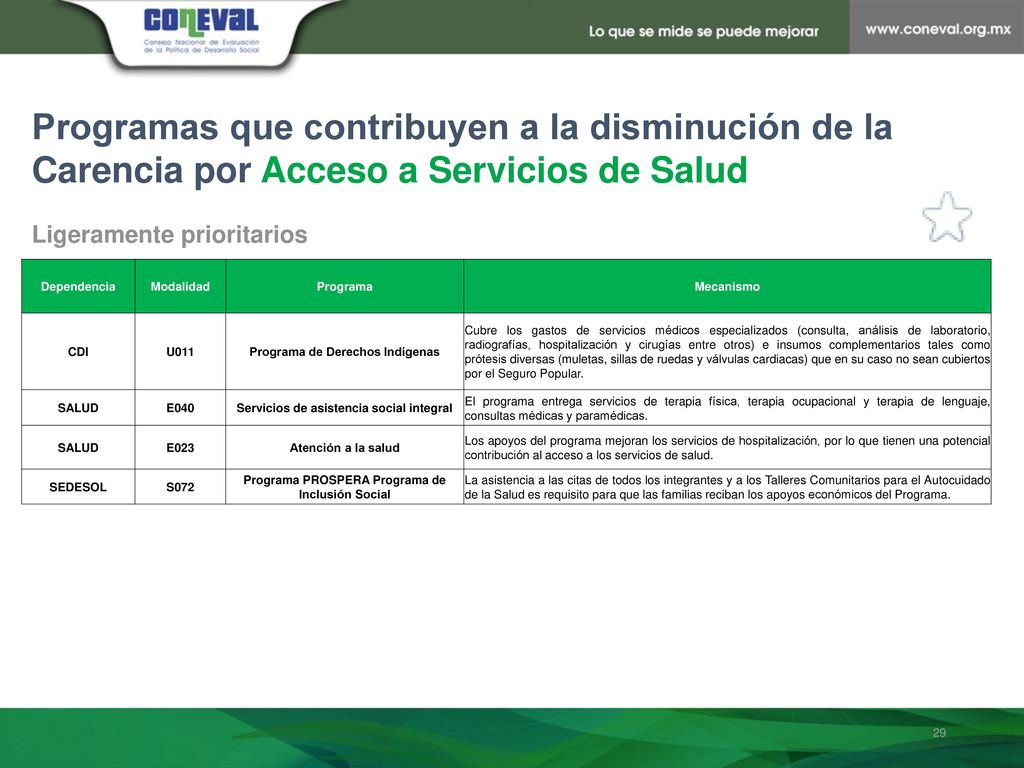This screenshot has width=1024, height=768.
Task: Select 'Programa PROSPERA Programa de Inclusión Social' cell
Action: tap(344, 487)
